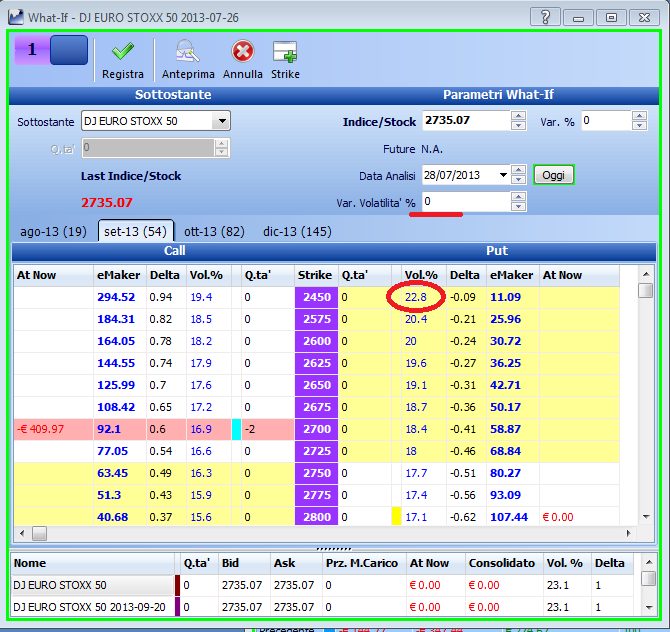Click the Var. Volatilita' % input field
The width and height of the screenshot is (670, 632).
click(x=466, y=201)
